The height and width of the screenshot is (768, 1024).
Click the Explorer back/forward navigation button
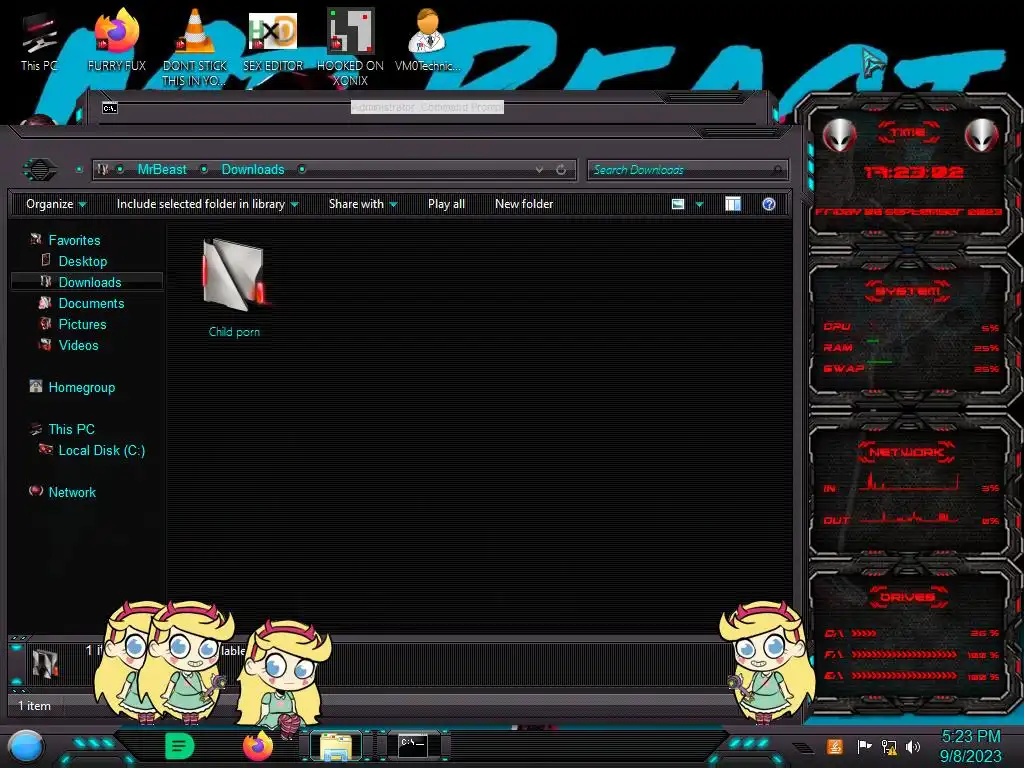40,170
